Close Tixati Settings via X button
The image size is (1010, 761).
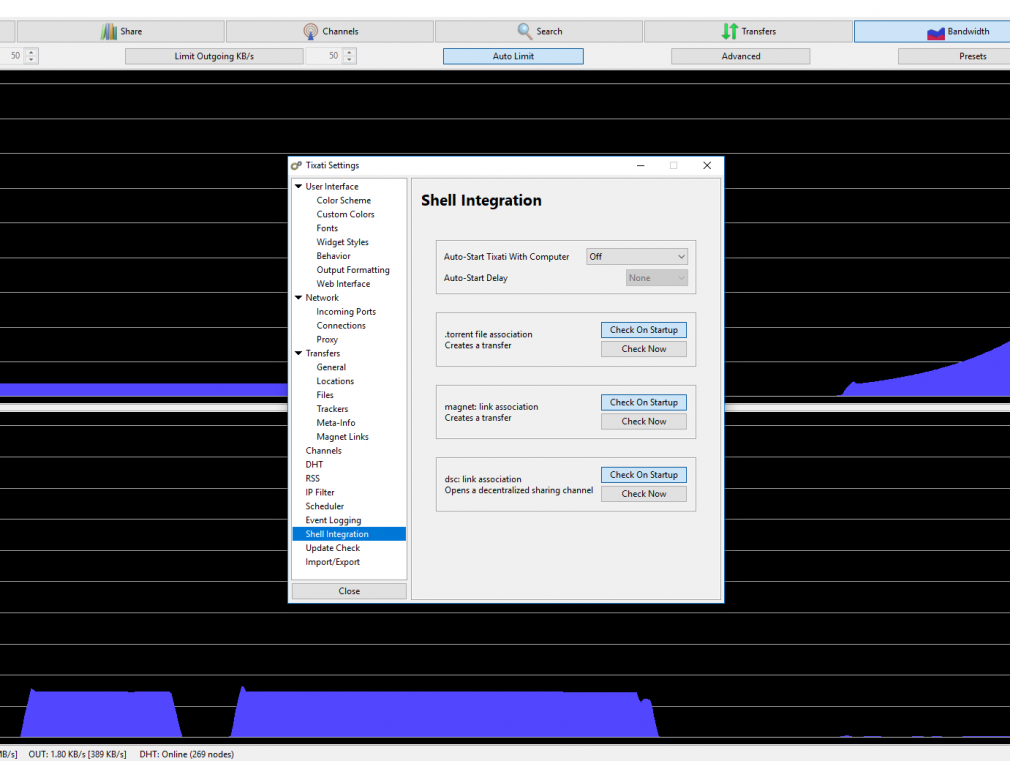[707, 166]
